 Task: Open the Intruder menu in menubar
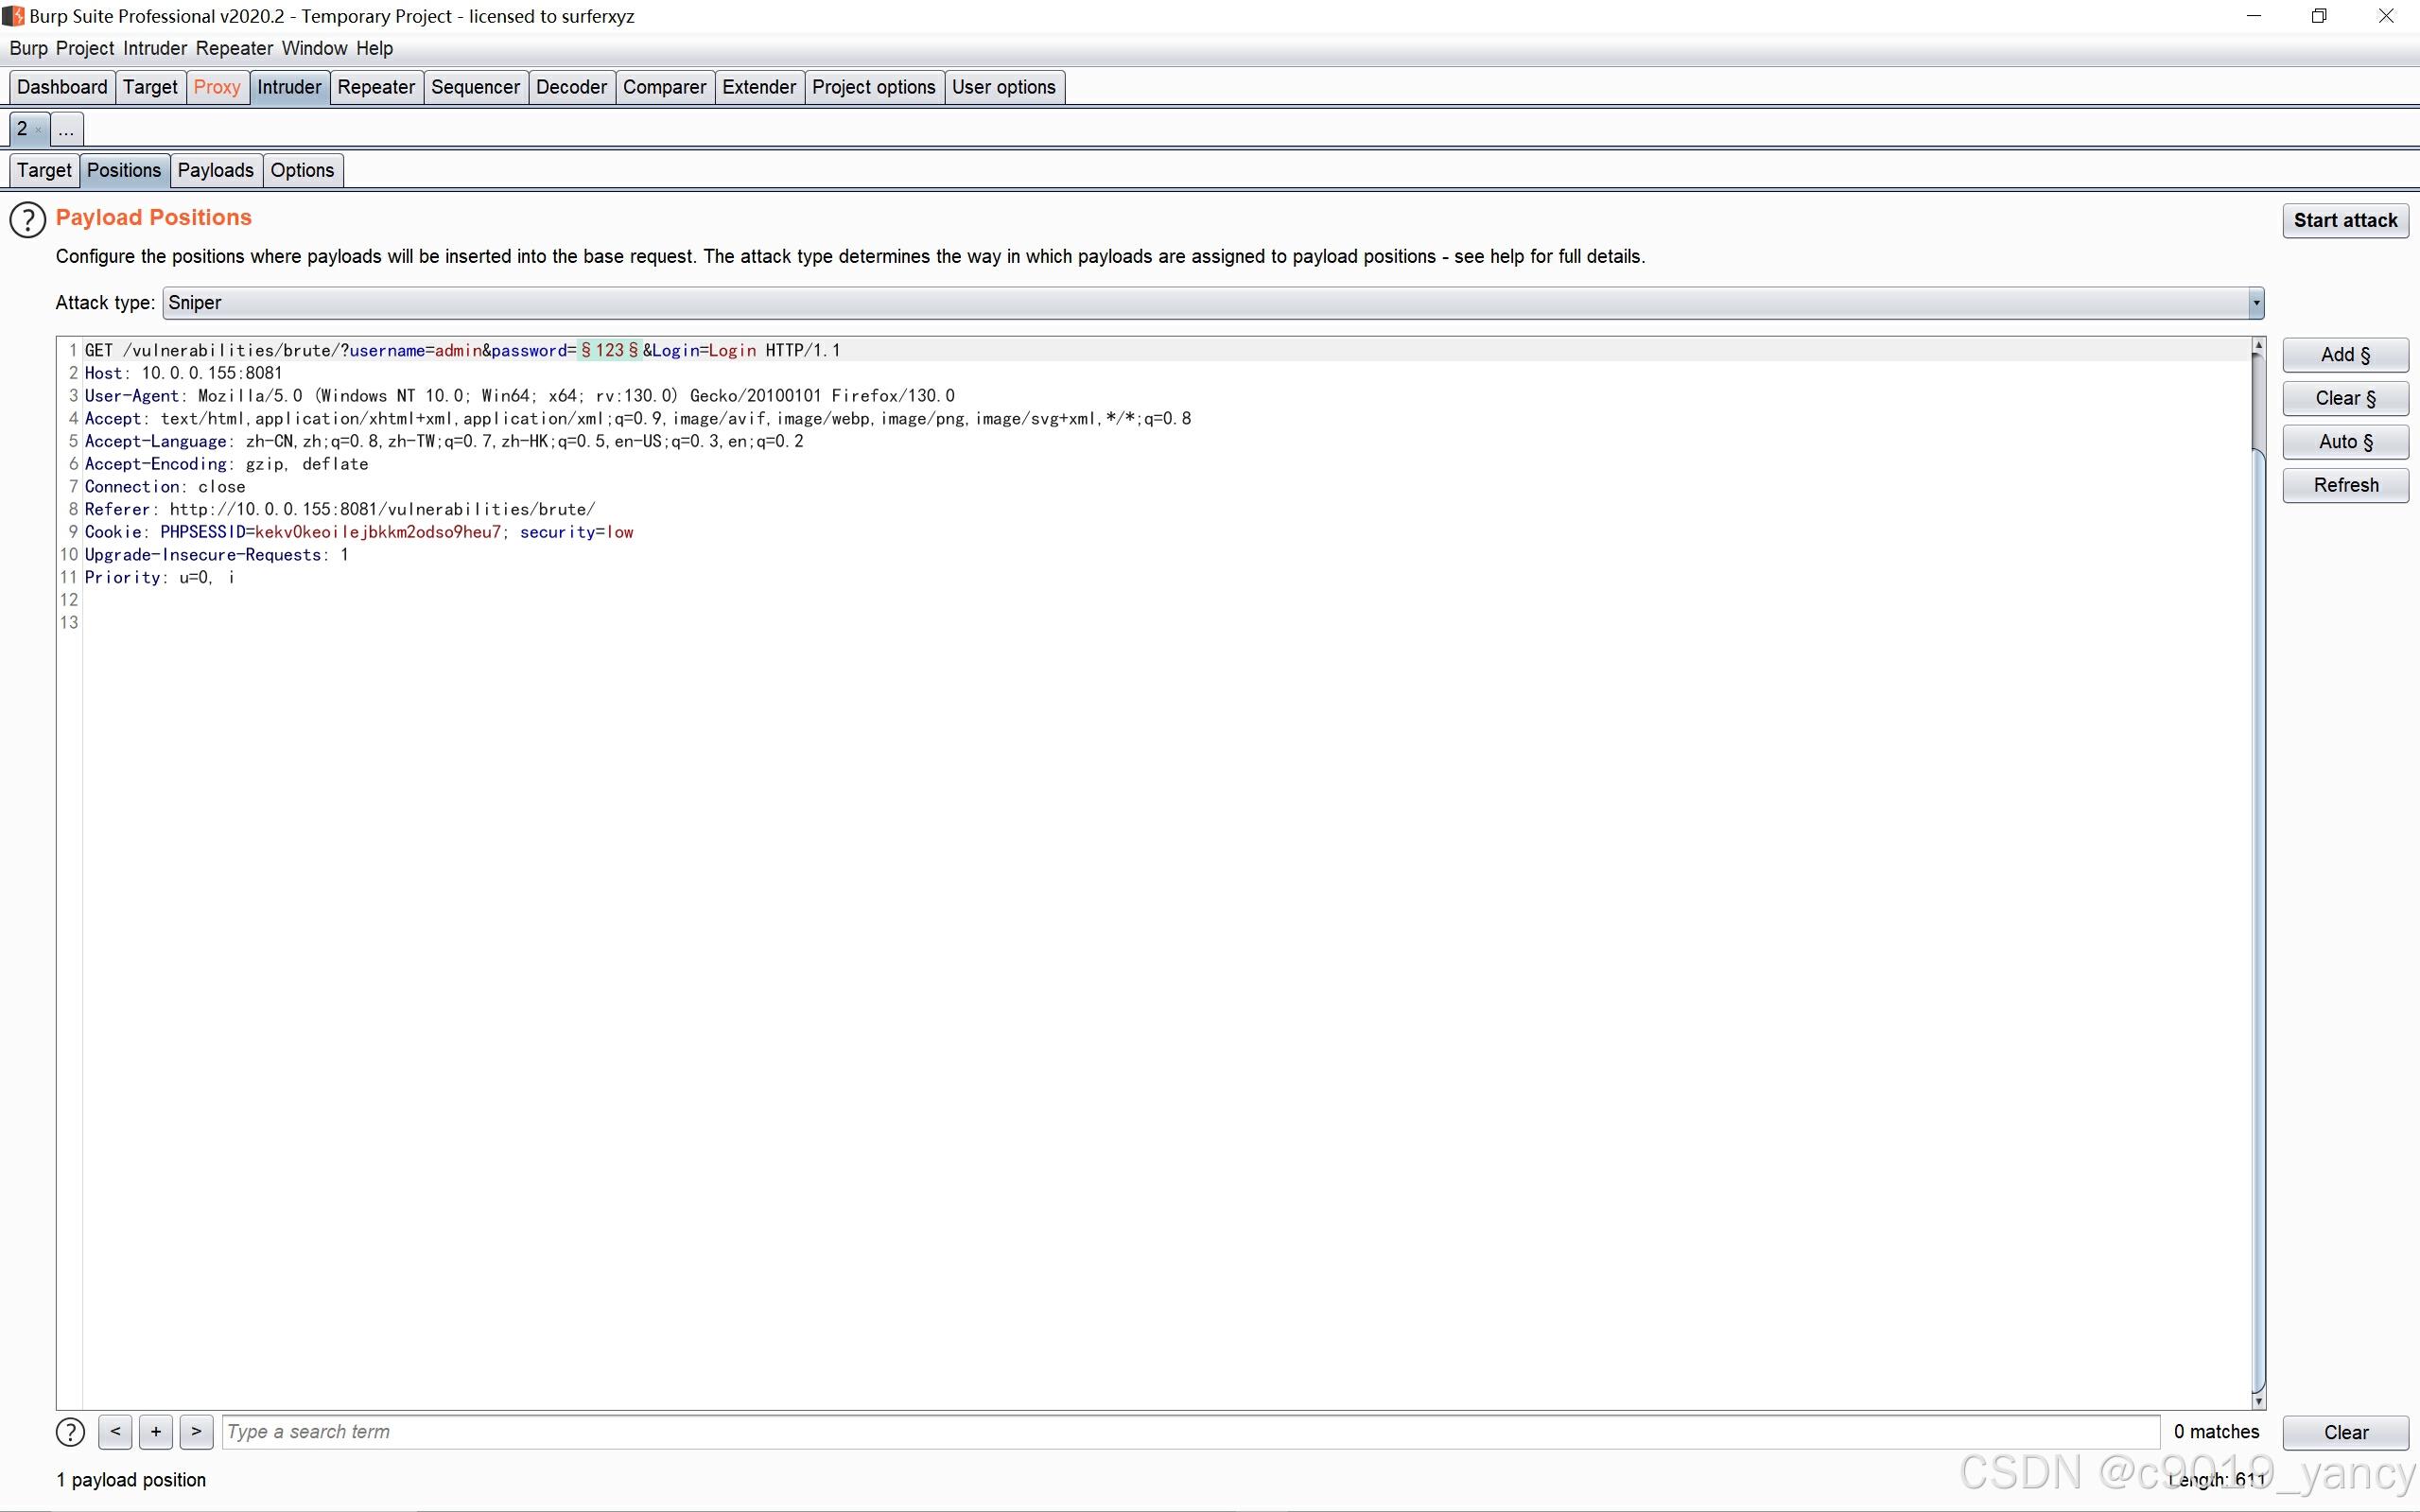point(155,48)
